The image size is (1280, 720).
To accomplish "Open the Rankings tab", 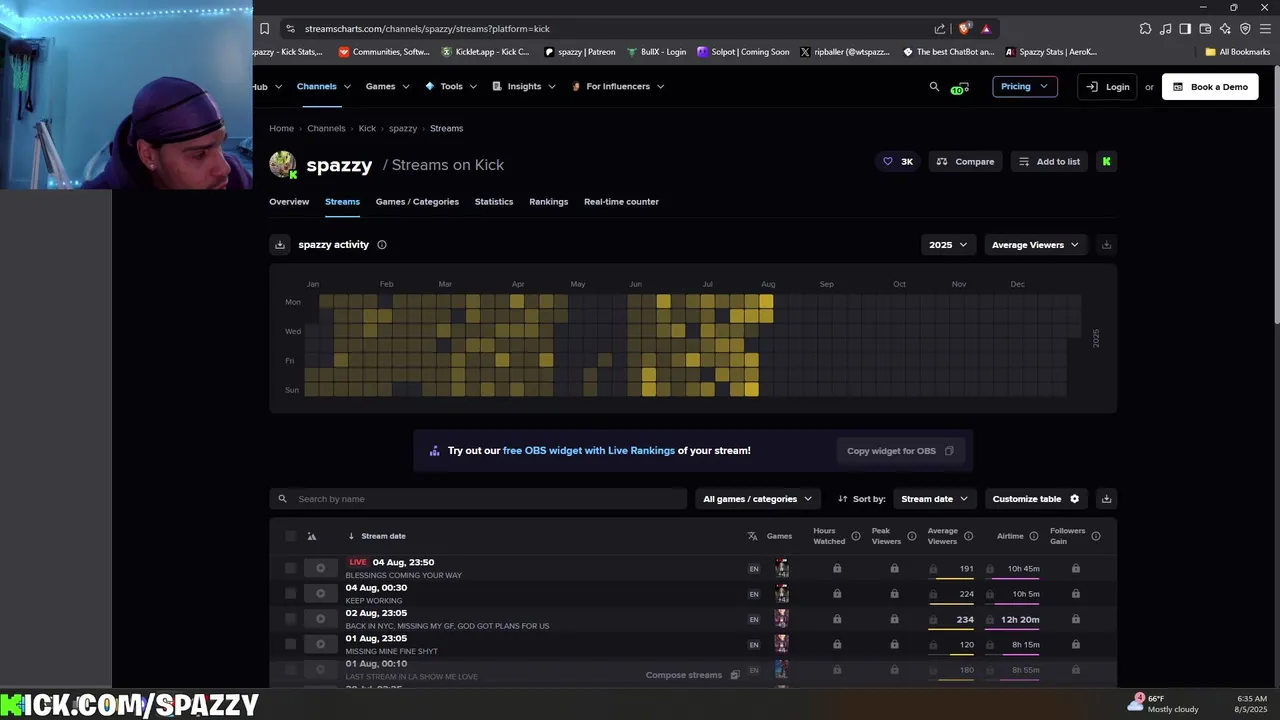I will click(x=548, y=202).
